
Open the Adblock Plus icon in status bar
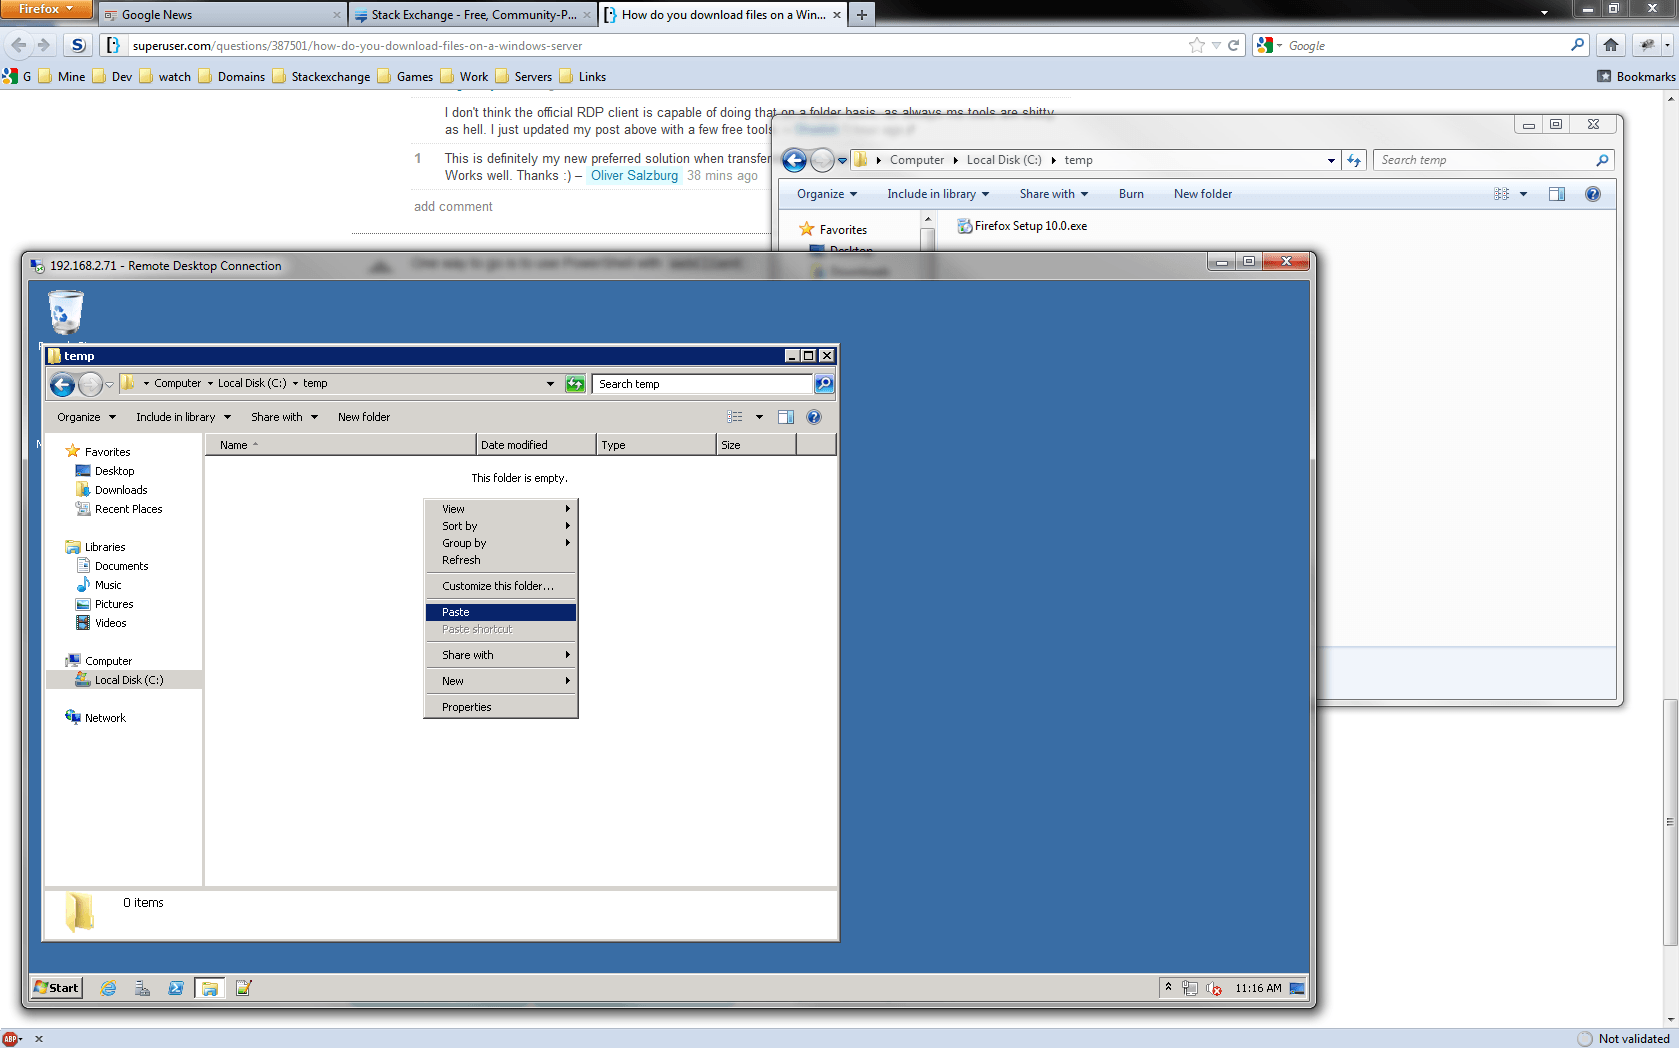pos(11,1039)
